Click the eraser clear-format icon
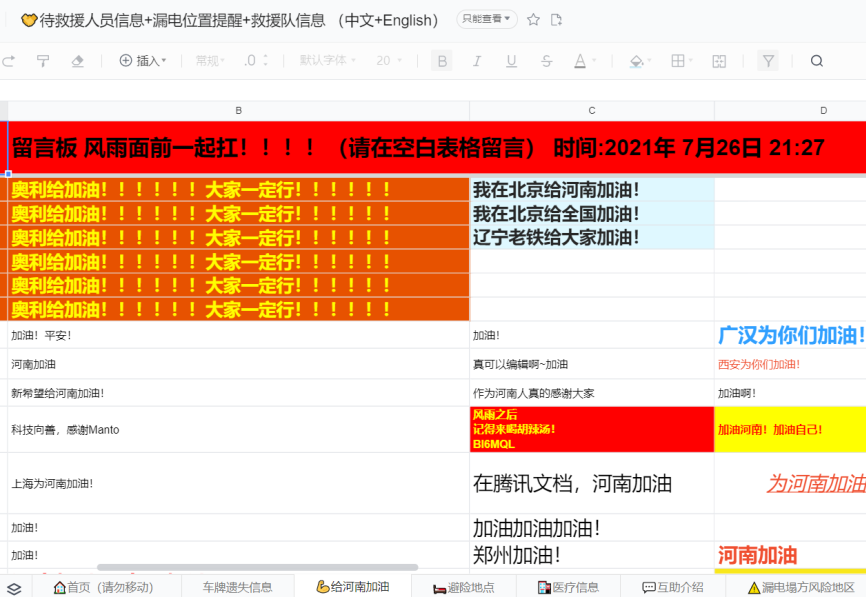Screen dimensions: 866x597 pyautogui.click(x=78, y=61)
